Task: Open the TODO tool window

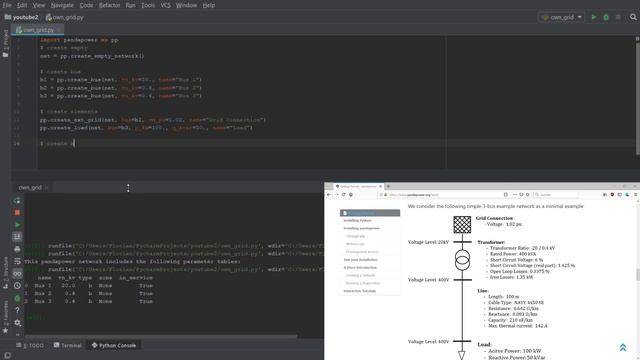Action: (30, 345)
